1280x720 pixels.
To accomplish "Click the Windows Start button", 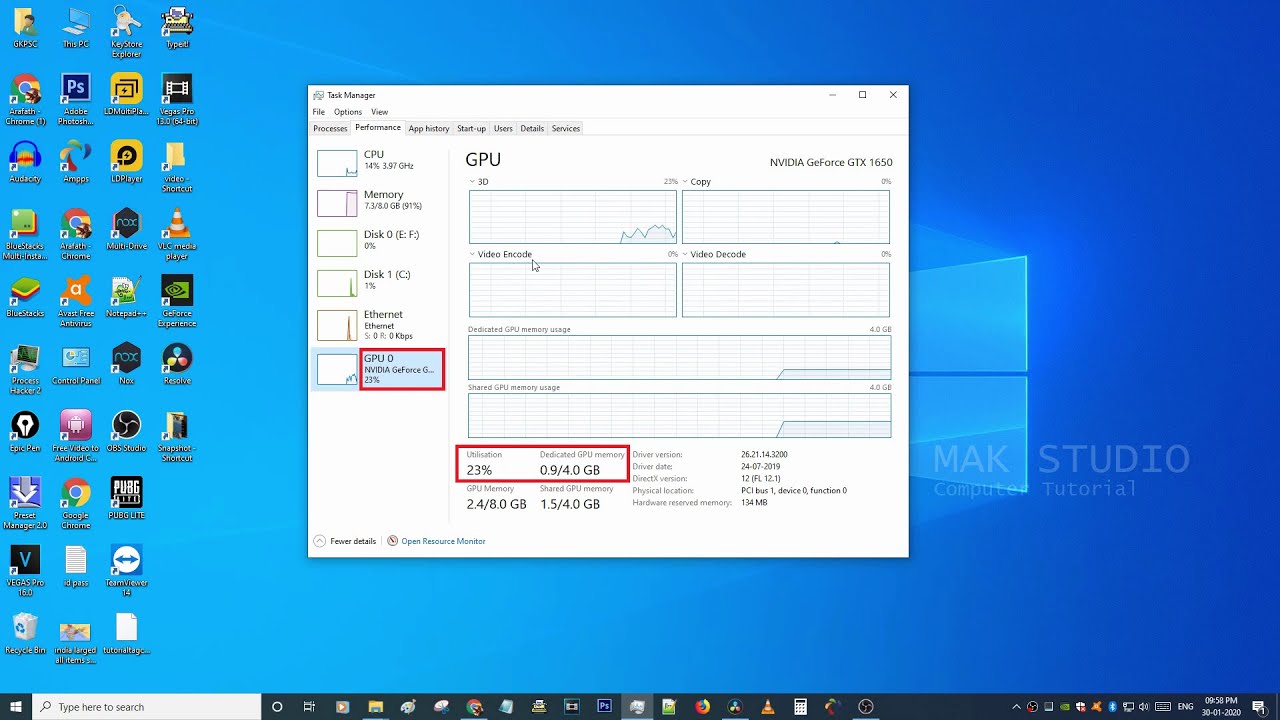I will (x=16, y=707).
